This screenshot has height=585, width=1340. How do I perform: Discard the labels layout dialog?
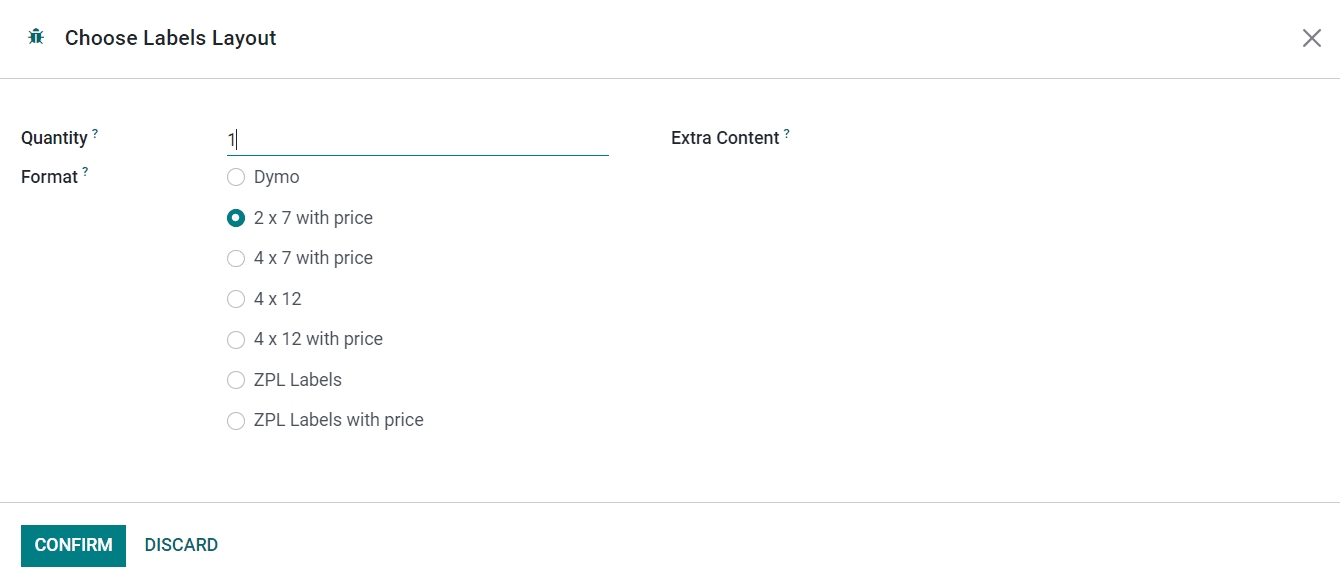click(181, 545)
